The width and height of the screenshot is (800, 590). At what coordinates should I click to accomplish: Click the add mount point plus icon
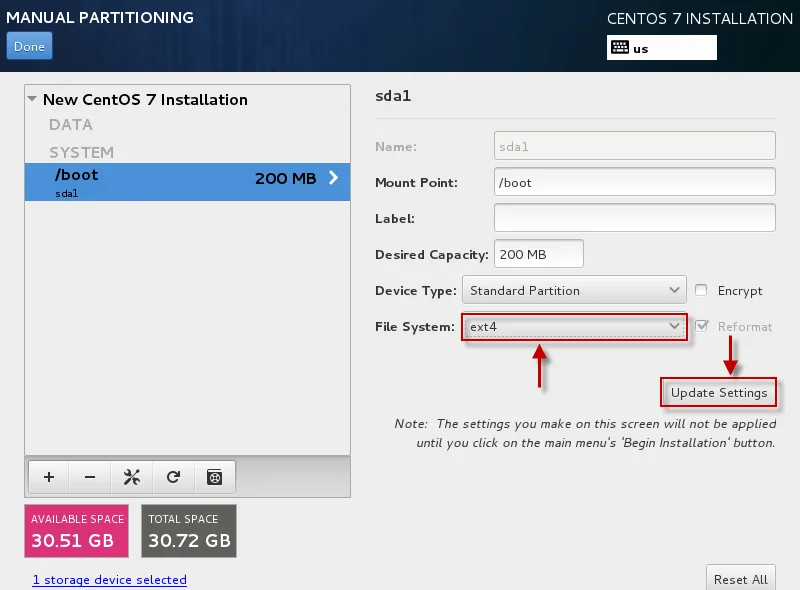[x=49, y=477]
